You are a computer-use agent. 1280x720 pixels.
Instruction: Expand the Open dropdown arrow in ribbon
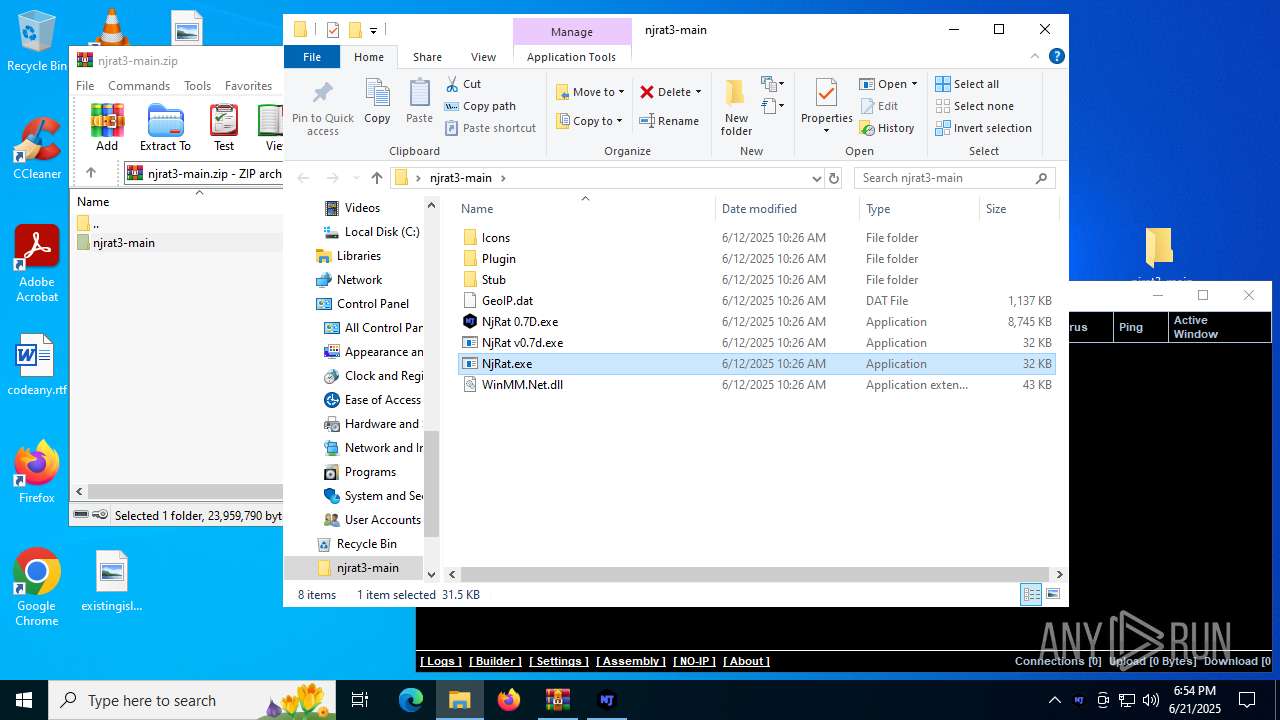[914, 84]
